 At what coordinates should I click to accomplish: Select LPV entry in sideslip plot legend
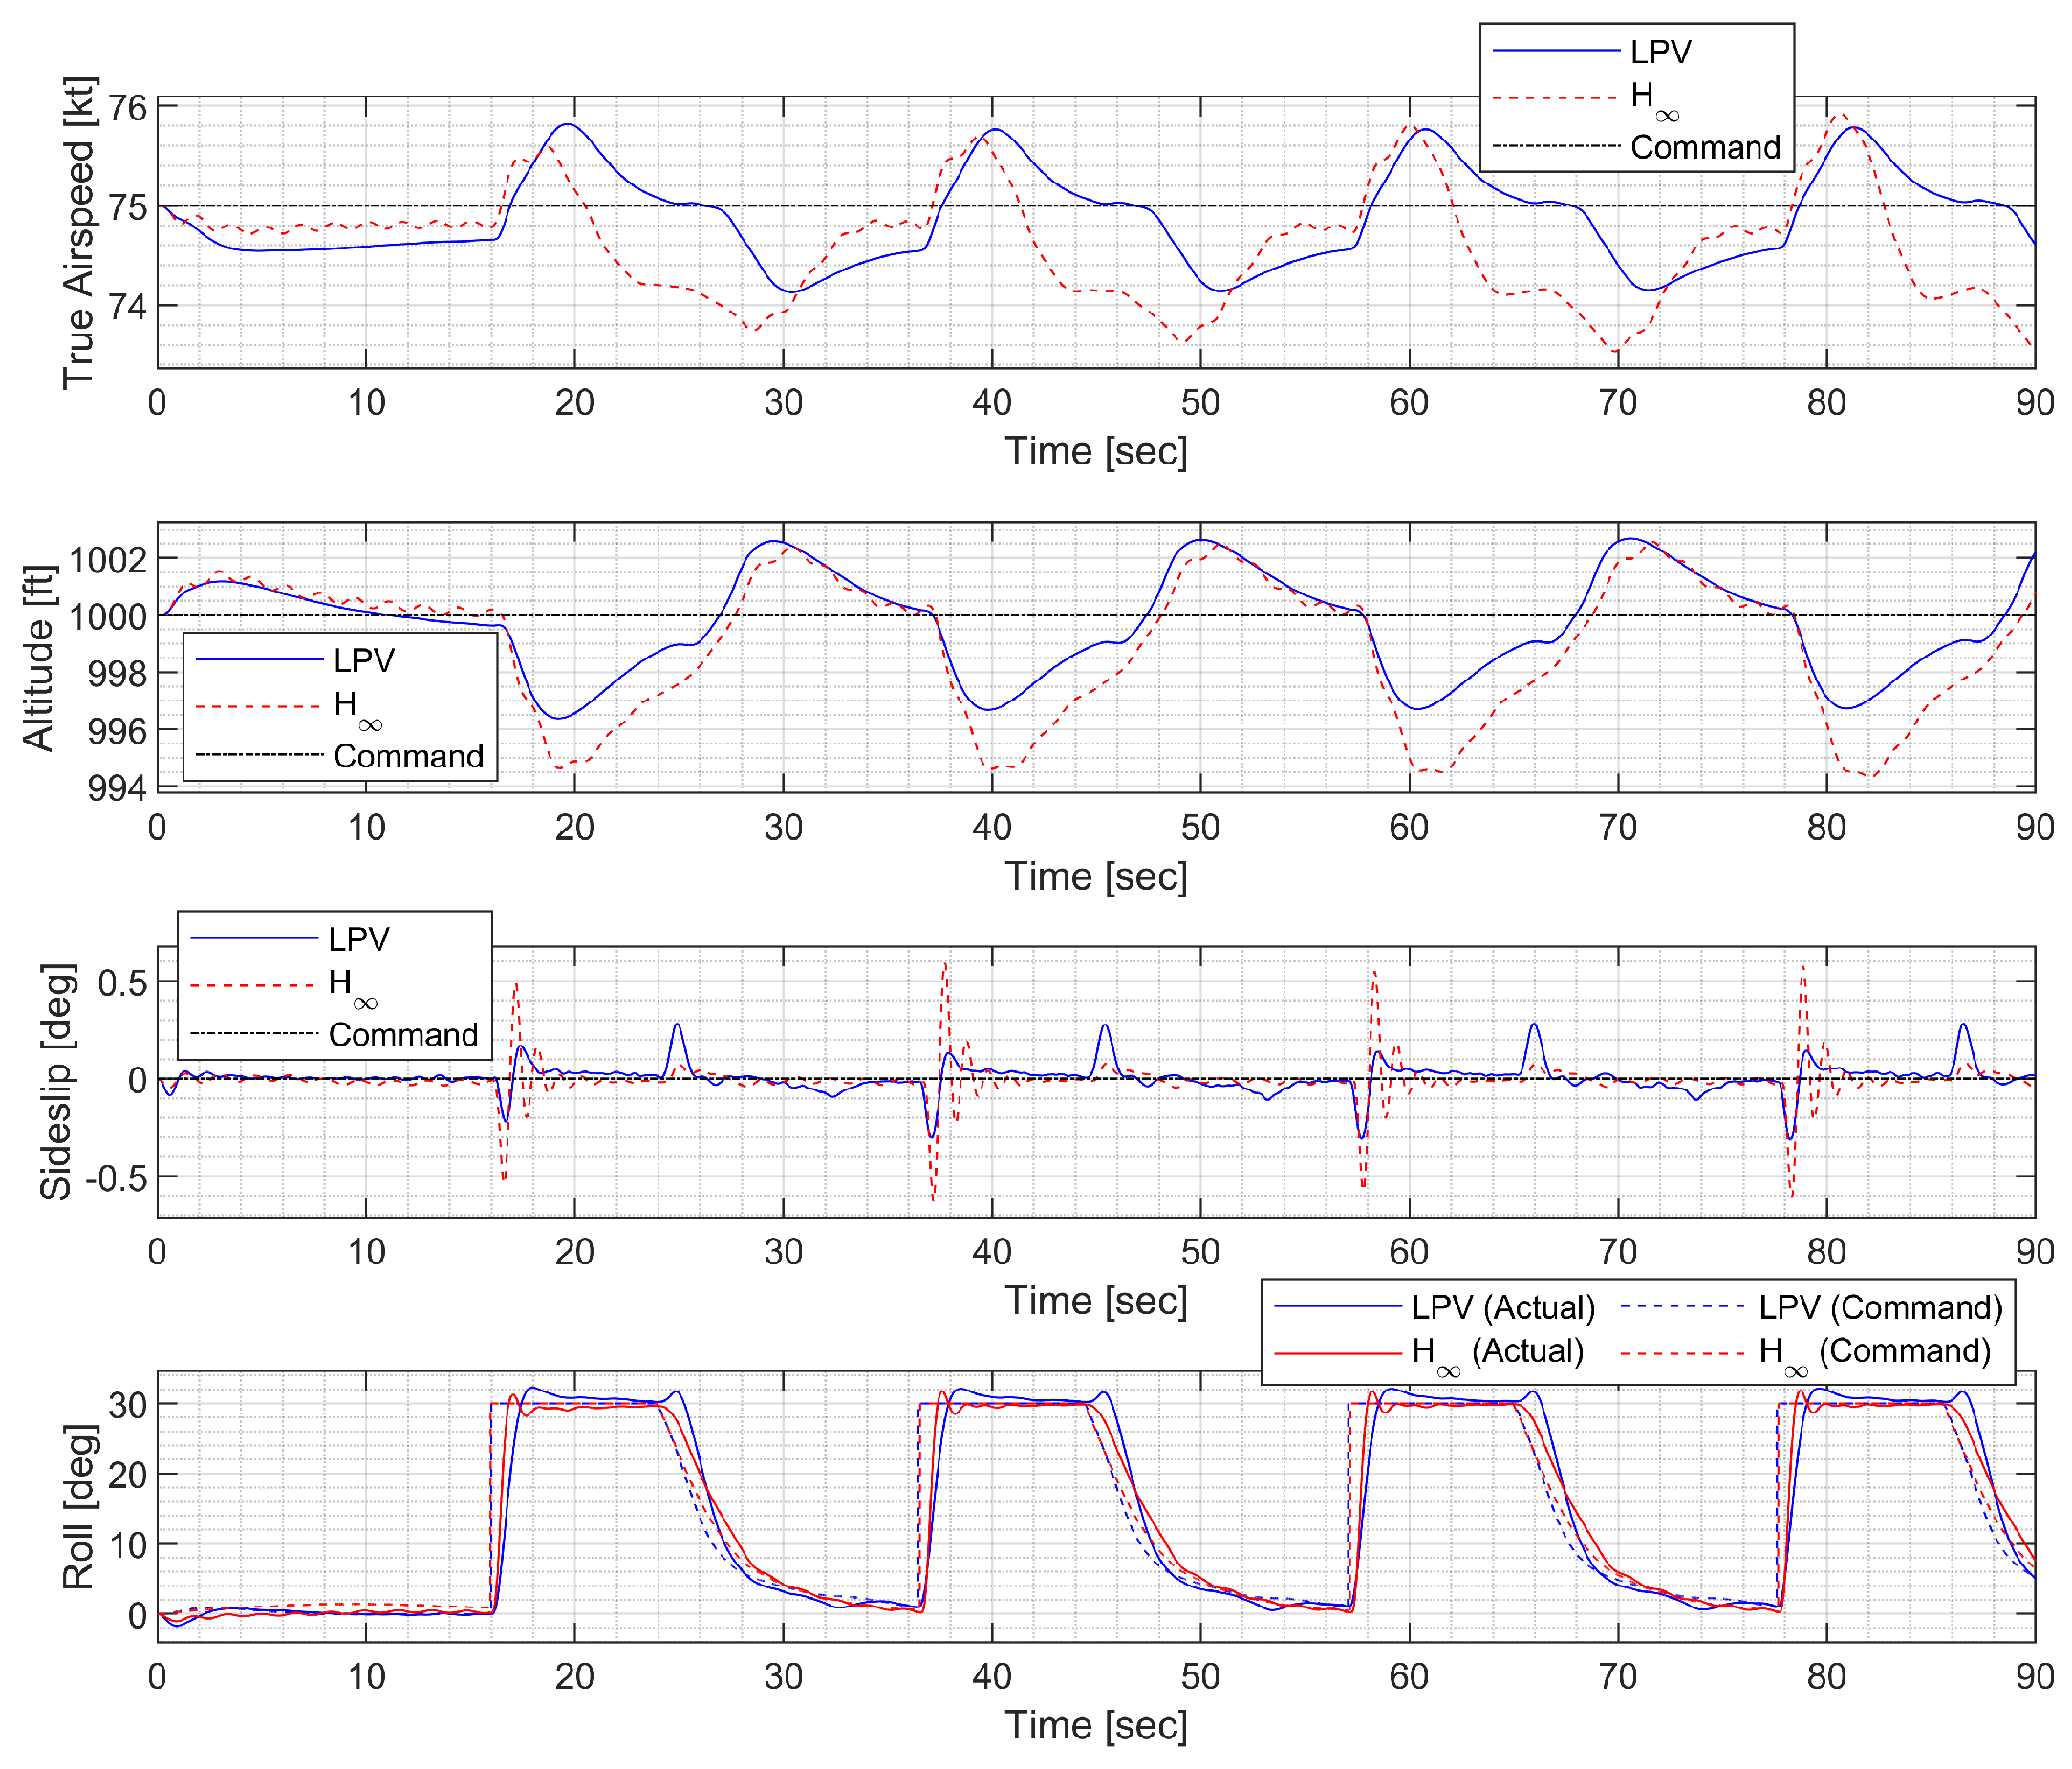click(x=358, y=939)
